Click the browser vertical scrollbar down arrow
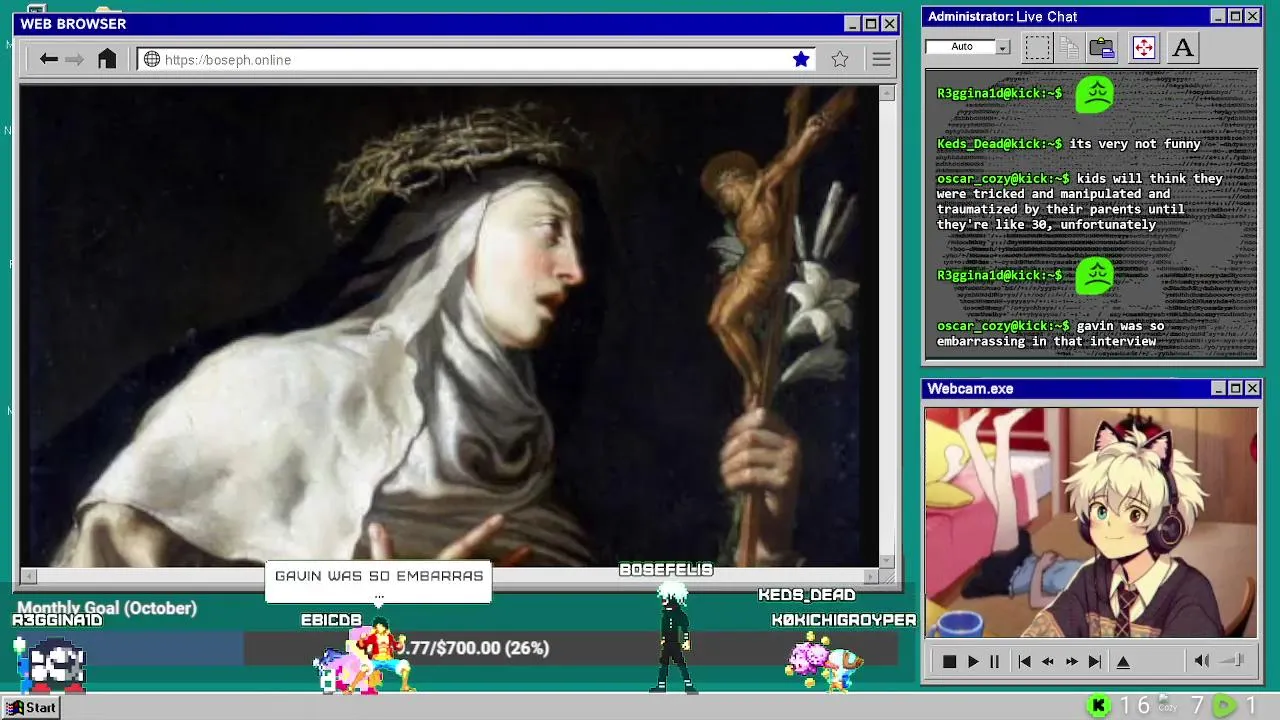Viewport: 1280px width, 720px height. point(887,561)
